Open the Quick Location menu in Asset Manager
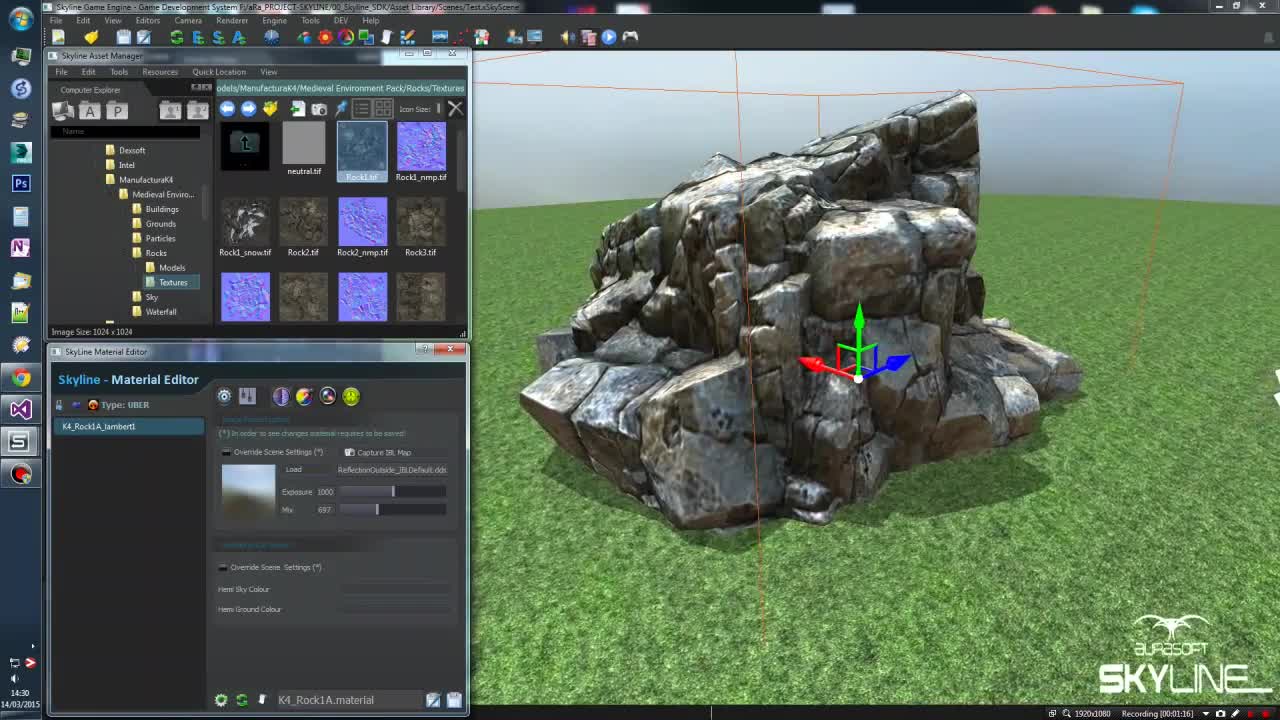Viewport: 1280px width, 720px height. (218, 71)
